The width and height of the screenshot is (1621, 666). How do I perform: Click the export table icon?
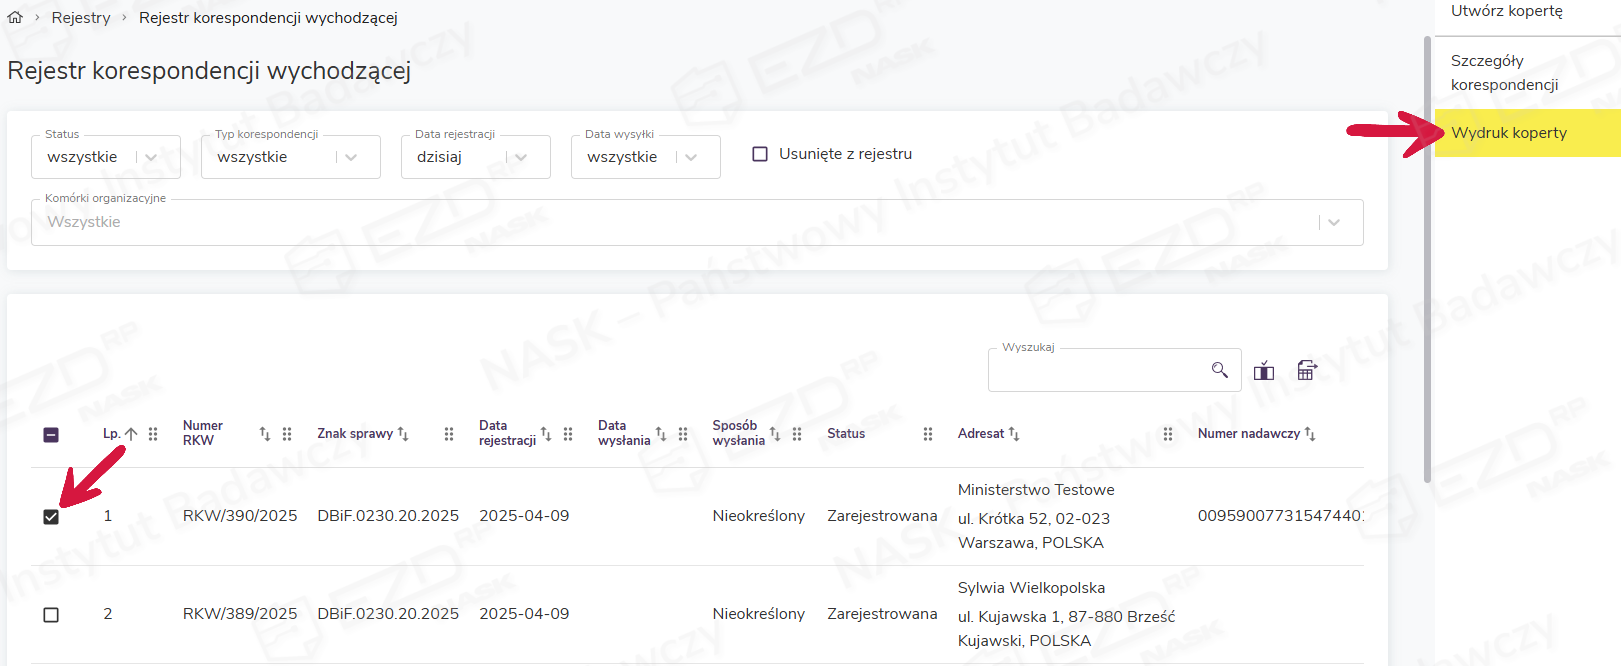[x=1306, y=371]
